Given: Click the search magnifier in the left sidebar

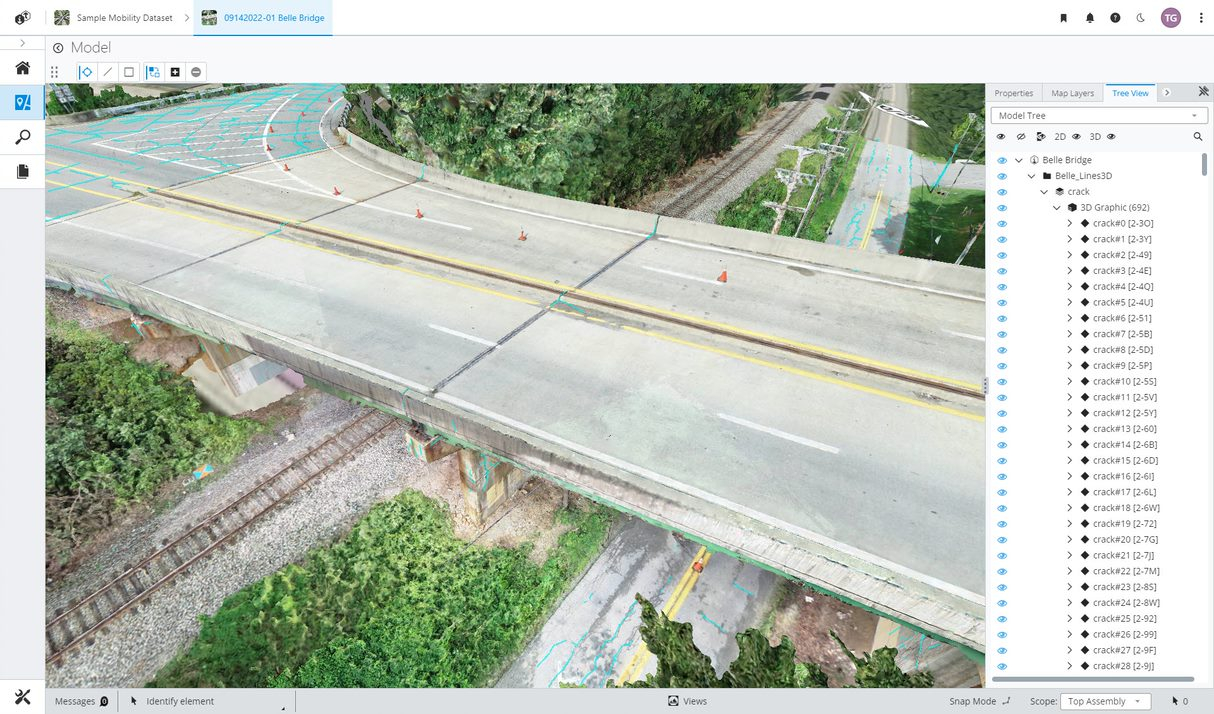Looking at the screenshot, I should pos(22,137).
